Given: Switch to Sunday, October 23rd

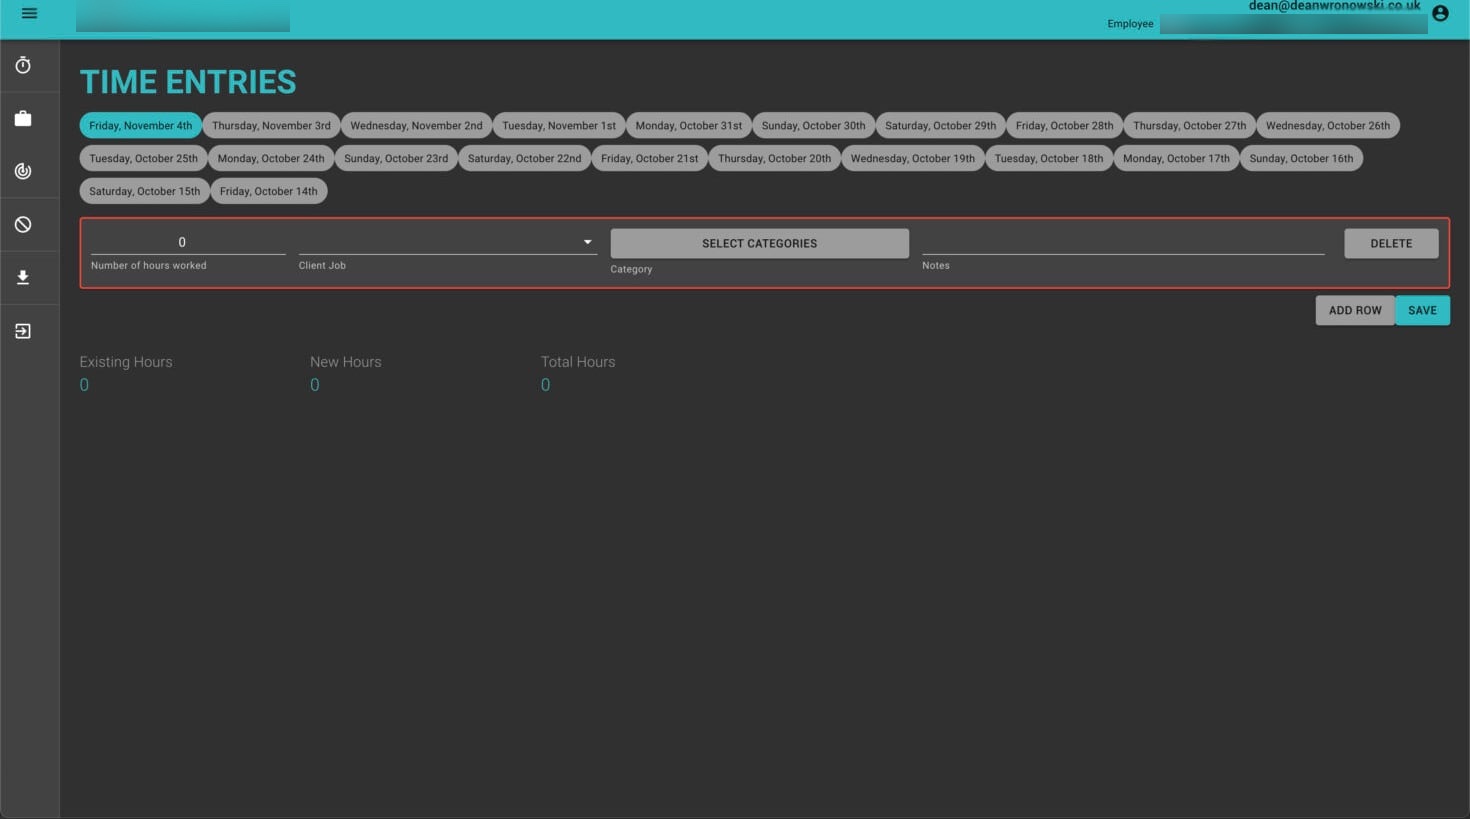Looking at the screenshot, I should pos(396,159).
